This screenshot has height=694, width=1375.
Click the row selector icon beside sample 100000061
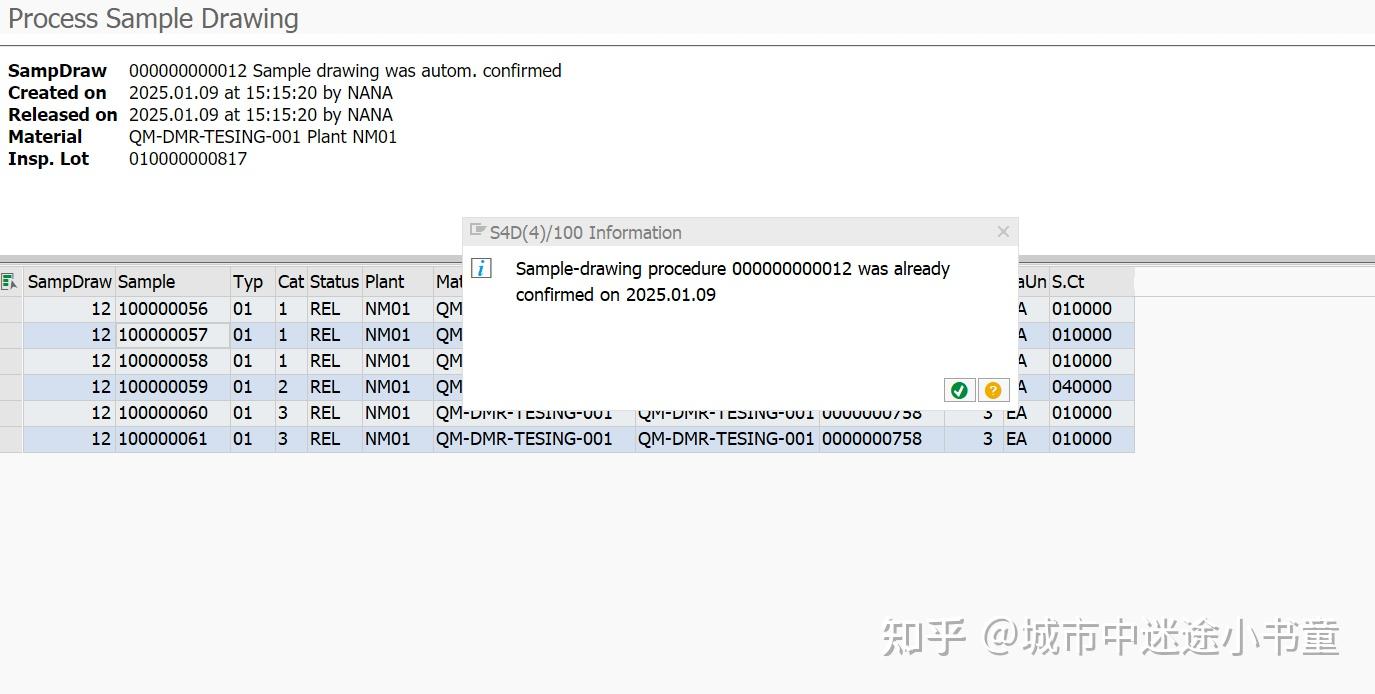10,438
